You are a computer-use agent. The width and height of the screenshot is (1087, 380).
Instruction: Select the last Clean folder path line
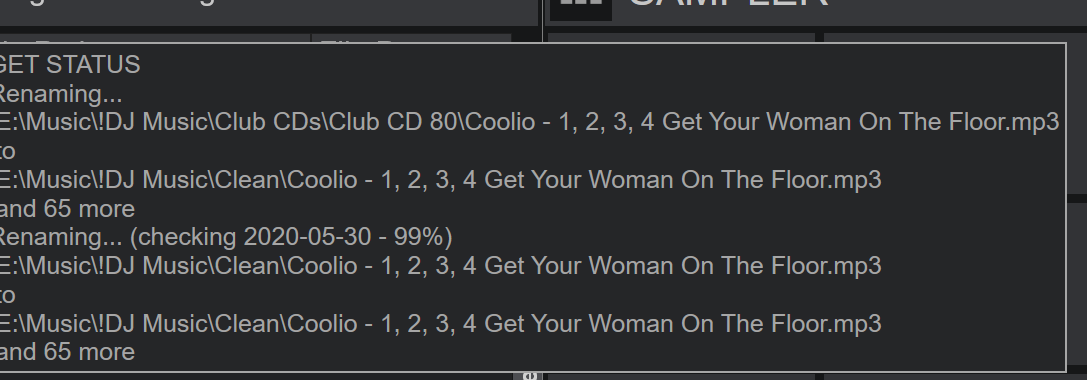[440, 324]
